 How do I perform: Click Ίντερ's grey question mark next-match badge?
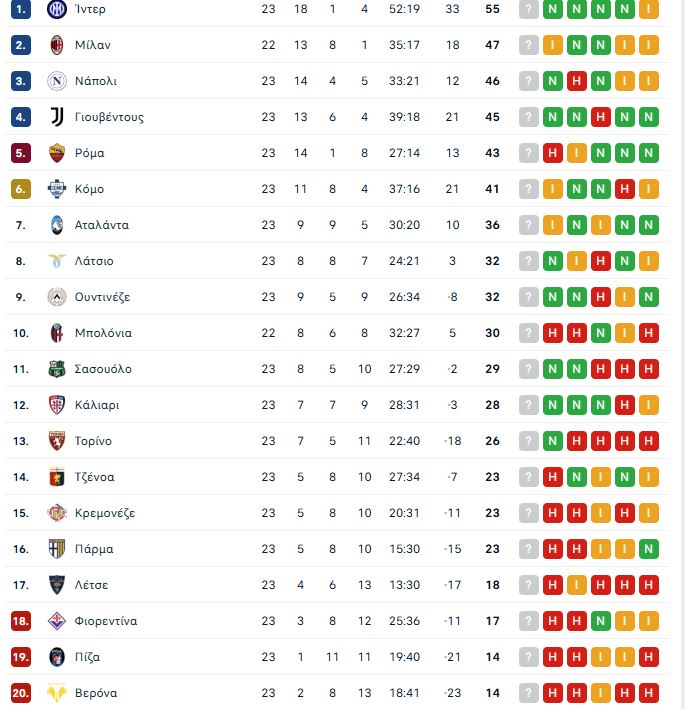coord(529,9)
